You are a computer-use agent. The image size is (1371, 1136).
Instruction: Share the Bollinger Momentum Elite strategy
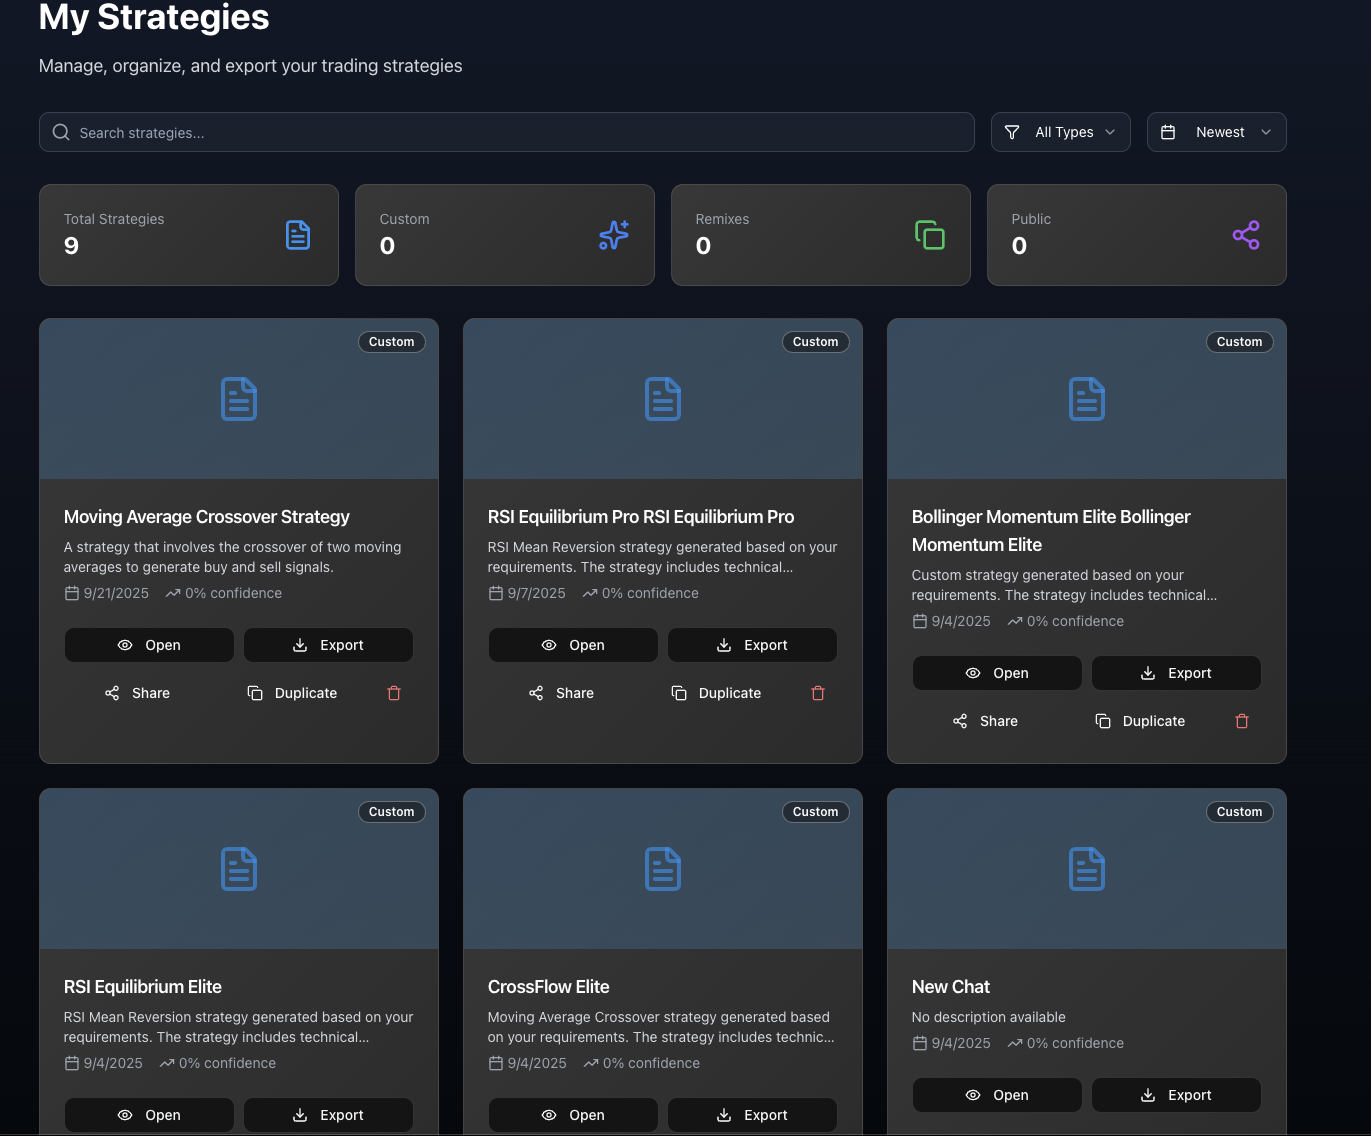[x=984, y=720]
